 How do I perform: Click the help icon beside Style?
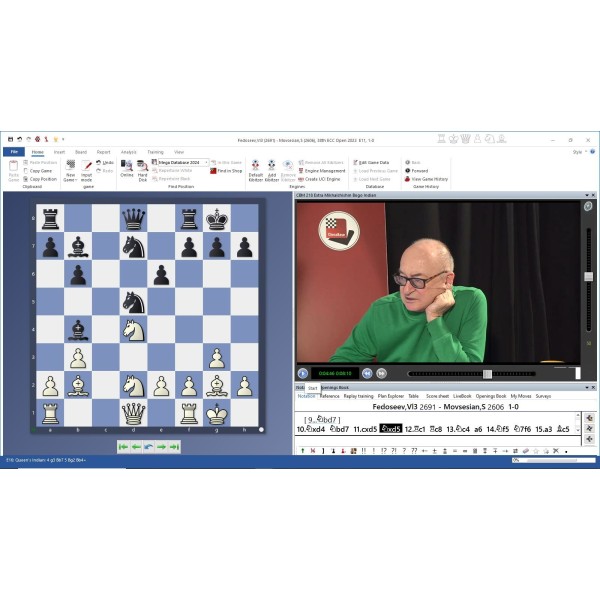[592, 152]
